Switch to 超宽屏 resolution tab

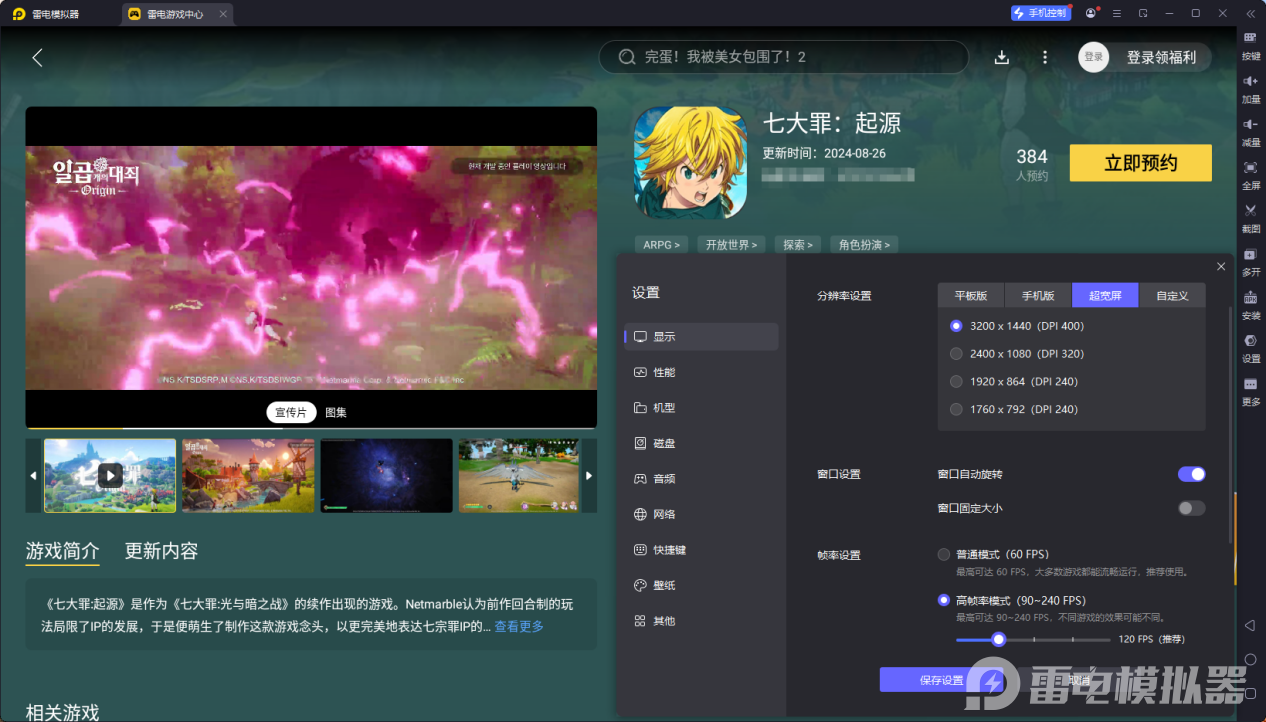pyautogui.click(x=1105, y=295)
